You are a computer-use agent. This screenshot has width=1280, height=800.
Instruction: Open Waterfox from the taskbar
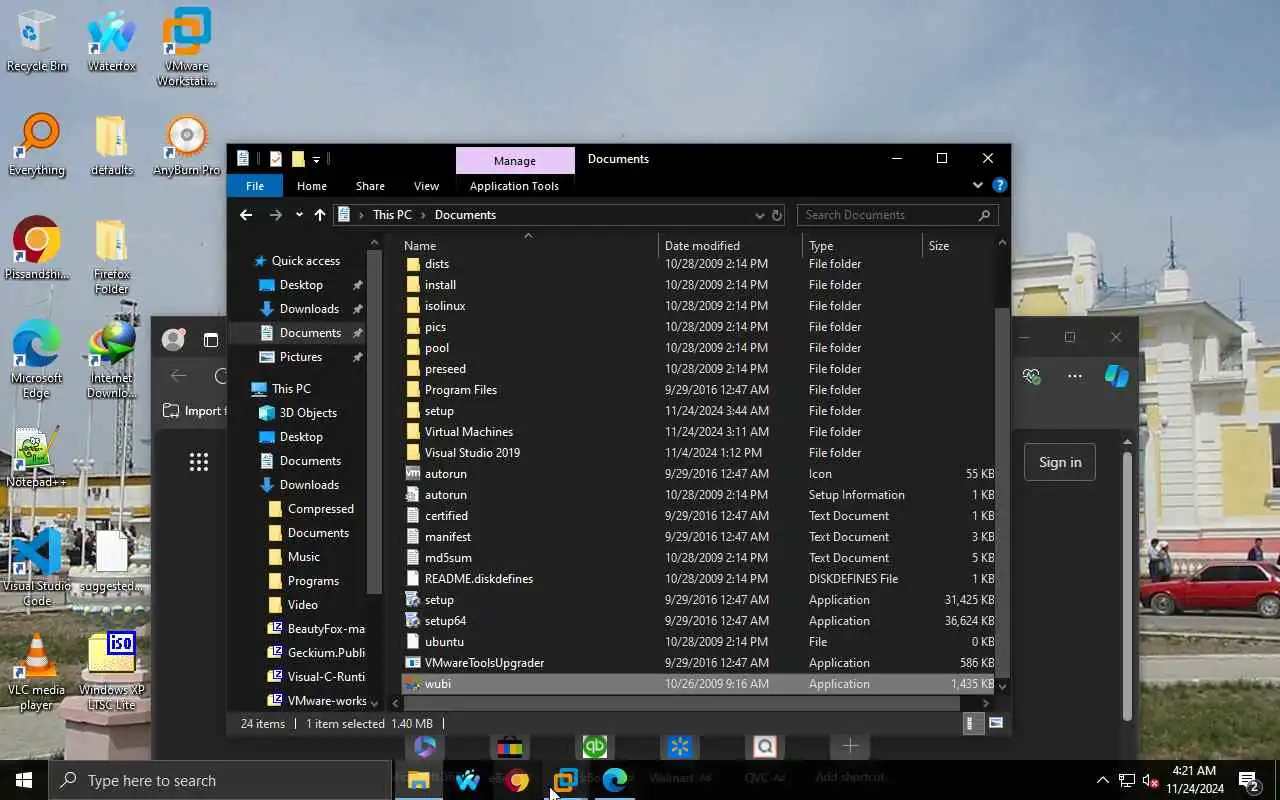pyautogui.click(x=468, y=780)
